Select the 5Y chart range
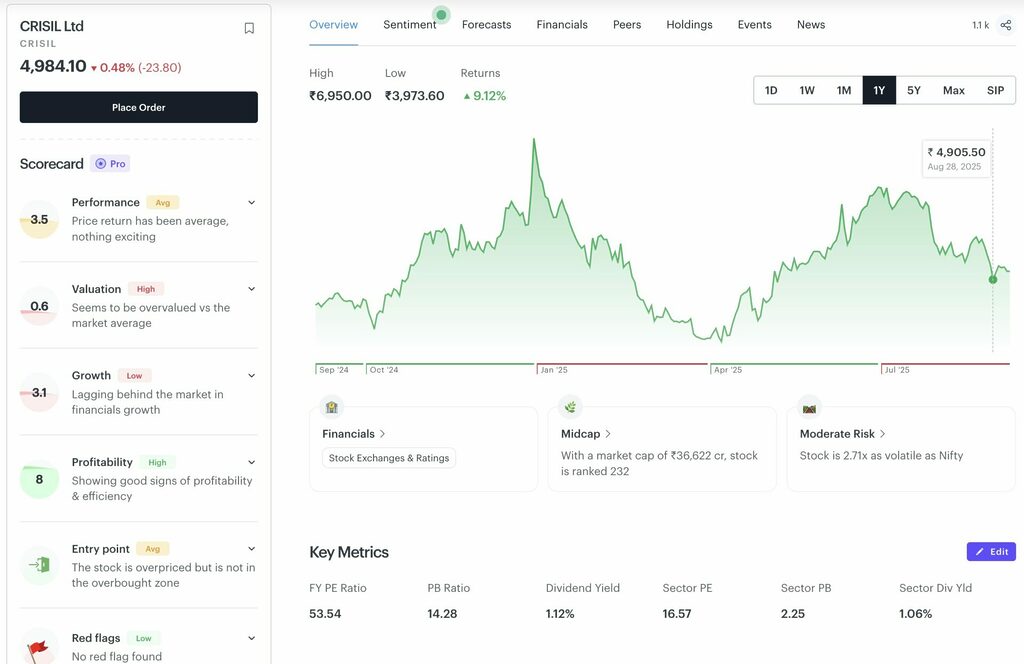This screenshot has height=664, width=1024. [x=914, y=90]
